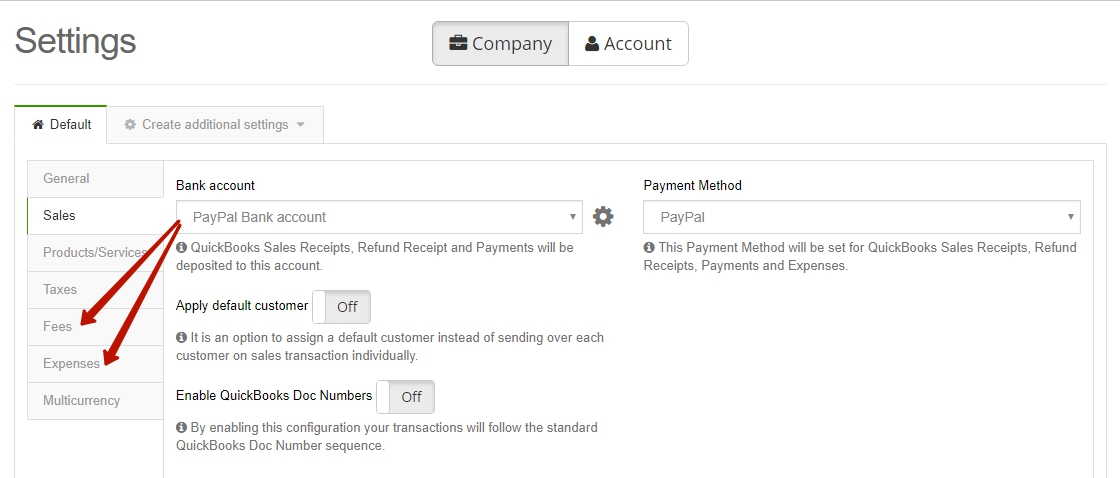Open the Expenses settings section
This screenshot has width=1120, height=478.
pyautogui.click(x=96, y=364)
